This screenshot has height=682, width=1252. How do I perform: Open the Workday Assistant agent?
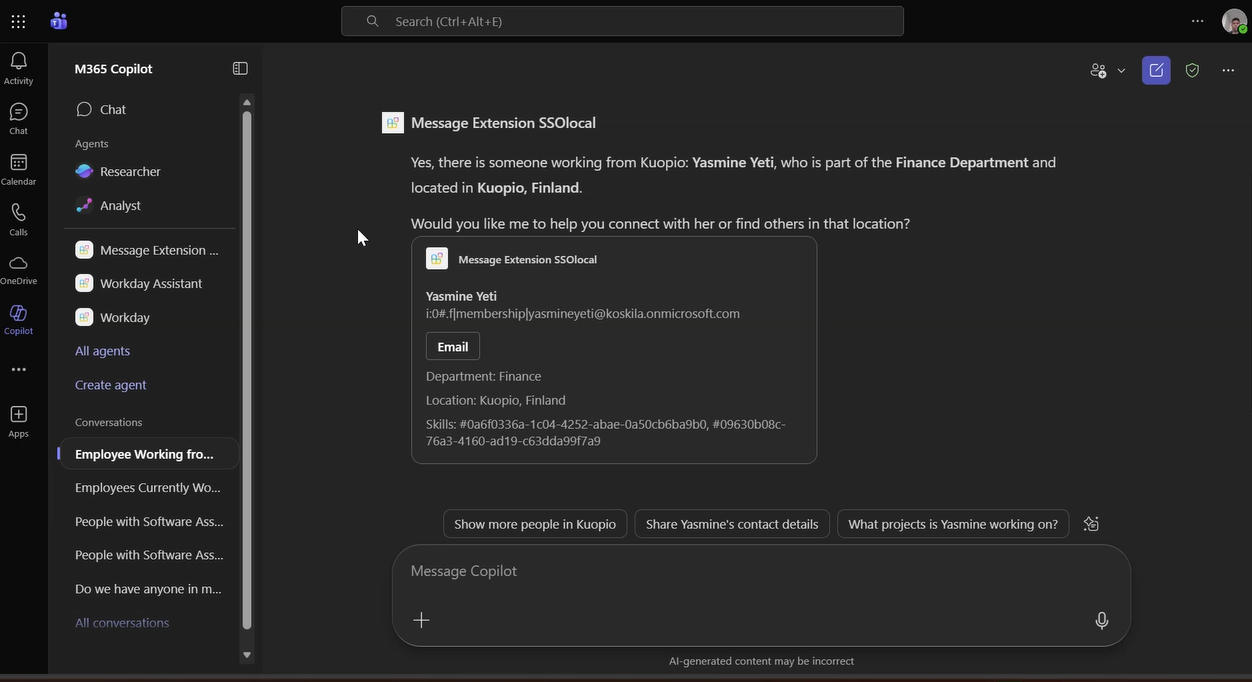(151, 284)
